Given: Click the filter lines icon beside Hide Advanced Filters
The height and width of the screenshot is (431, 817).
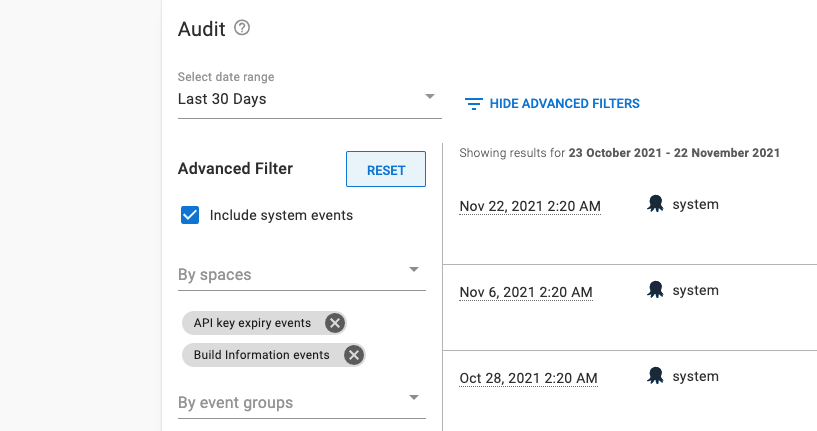Looking at the screenshot, I should click(474, 104).
